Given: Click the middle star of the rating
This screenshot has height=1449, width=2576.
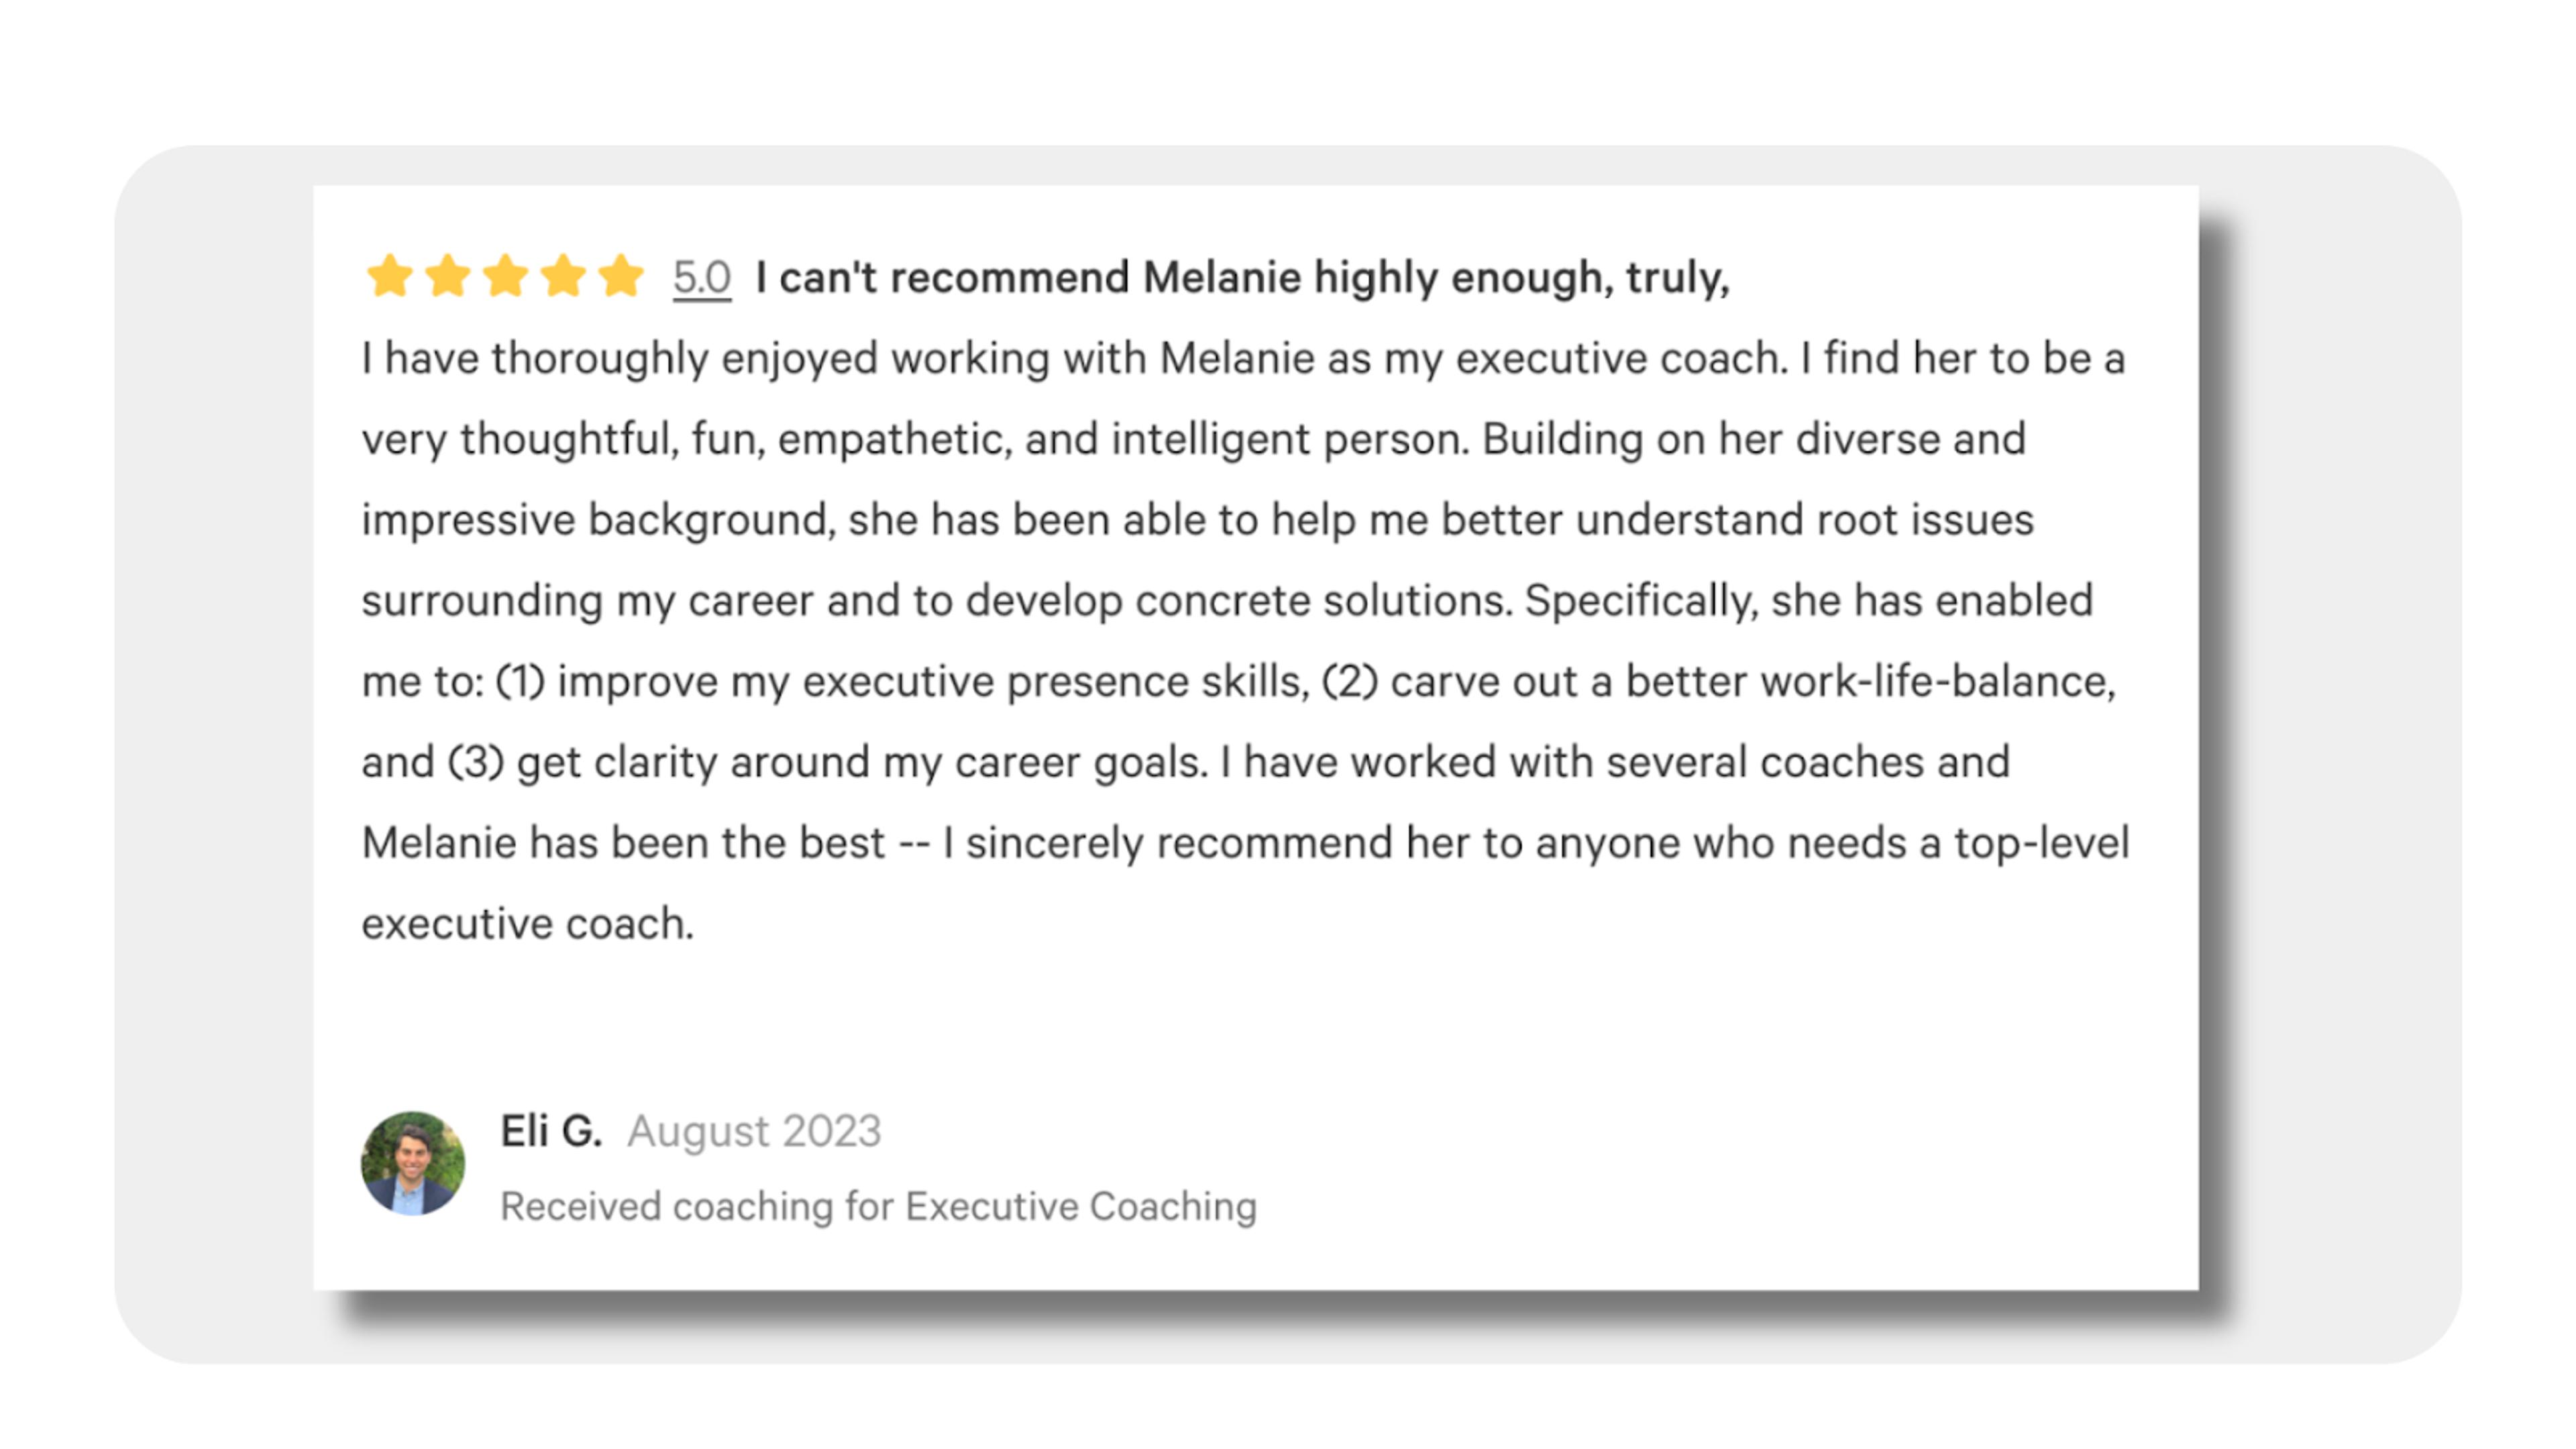Looking at the screenshot, I should click(x=505, y=276).
